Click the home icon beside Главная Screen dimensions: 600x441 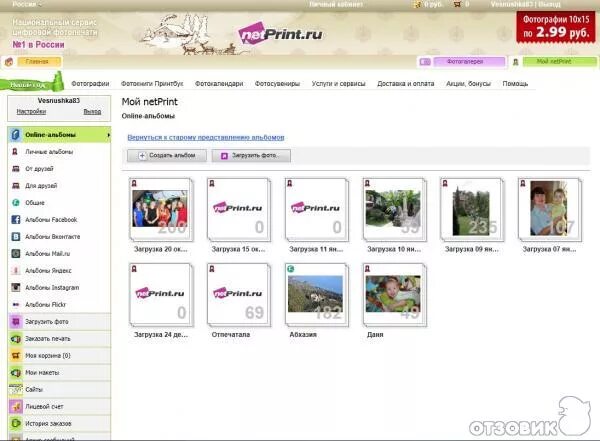[9, 62]
